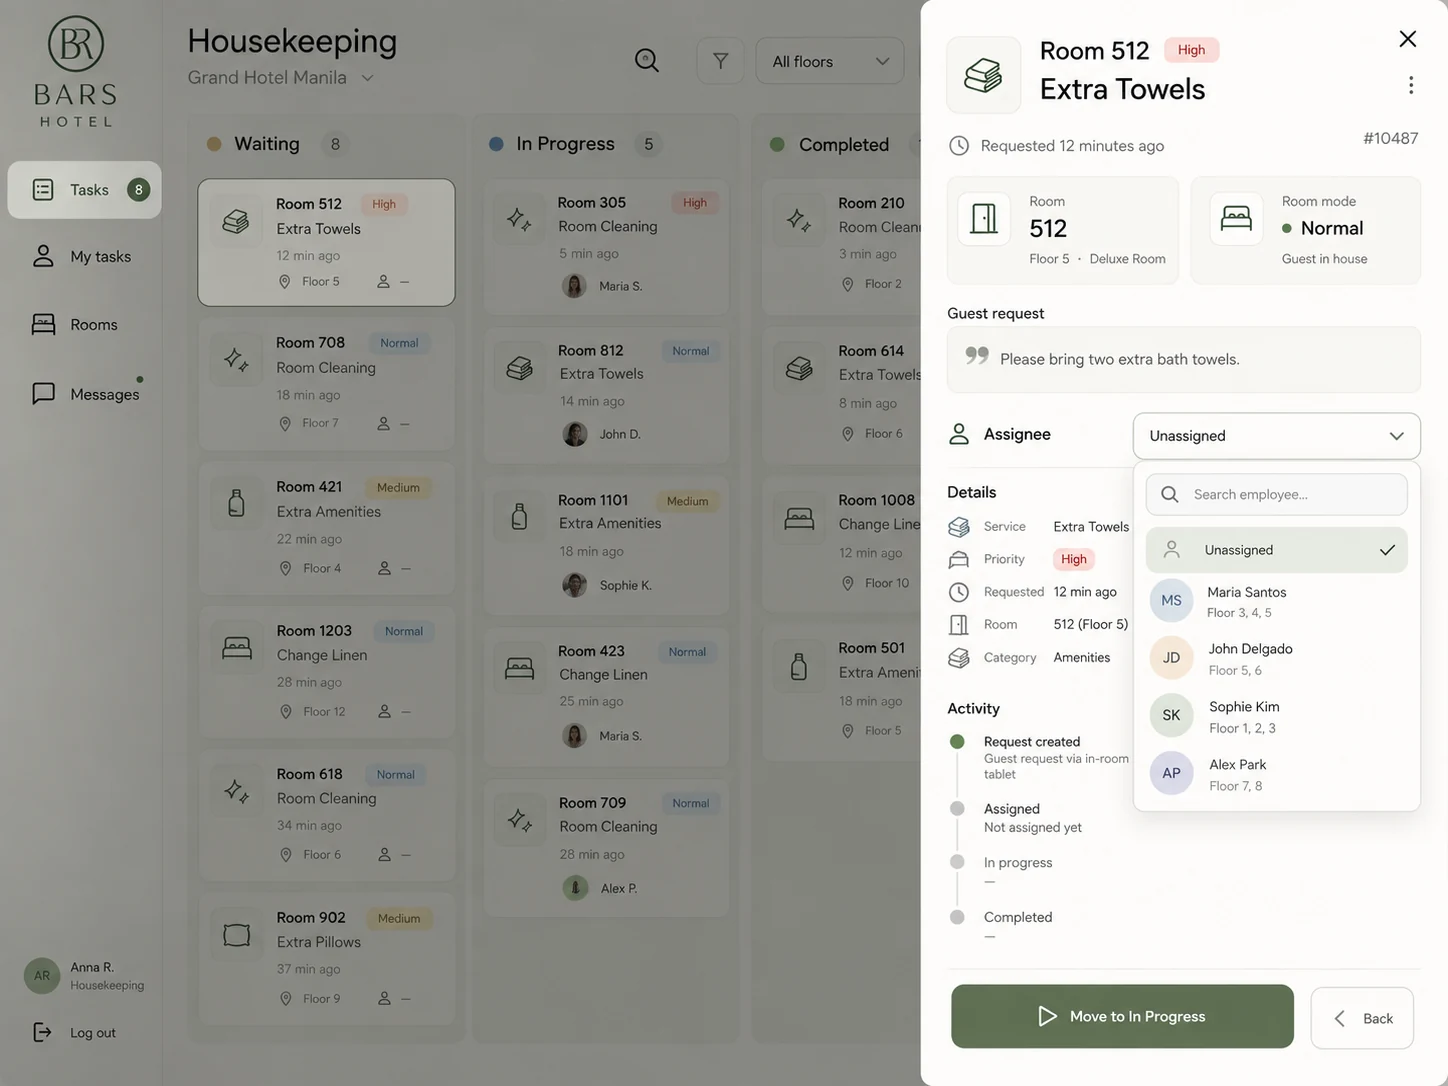Click the BARS Hotel logo
This screenshot has height=1086, width=1448.
(x=76, y=72)
